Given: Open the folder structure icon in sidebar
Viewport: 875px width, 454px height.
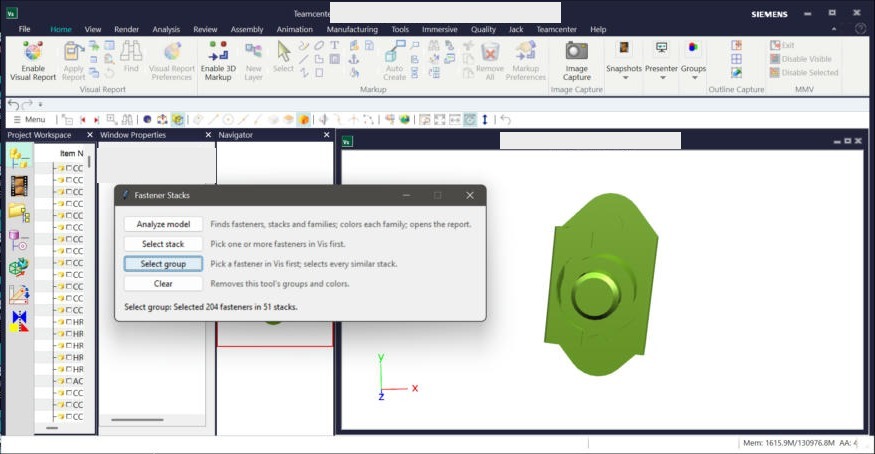Looking at the screenshot, I should pos(20,212).
